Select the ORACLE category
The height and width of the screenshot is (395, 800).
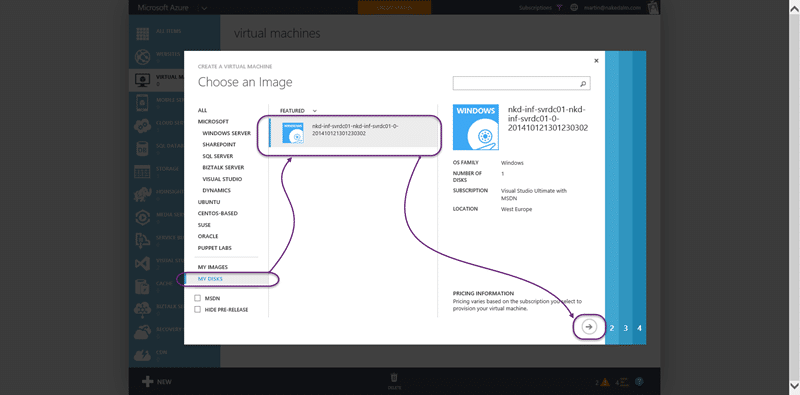208,236
